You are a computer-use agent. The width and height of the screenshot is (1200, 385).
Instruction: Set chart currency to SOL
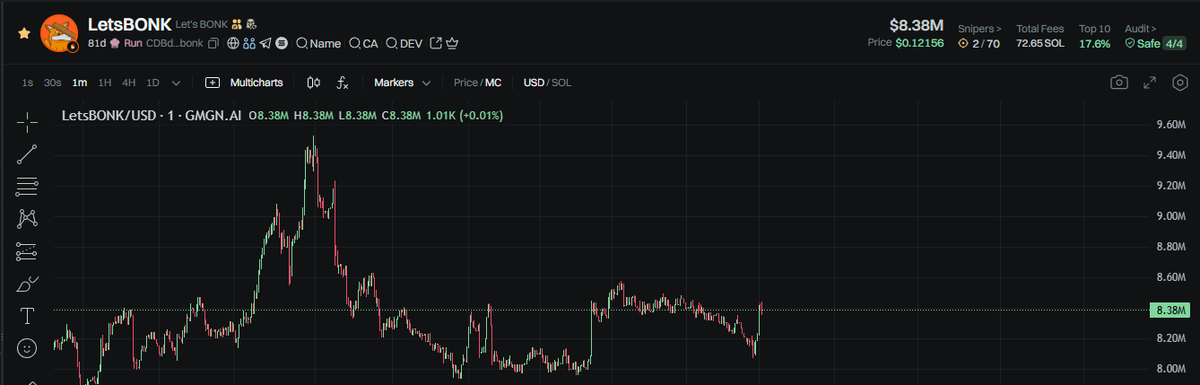tap(561, 82)
